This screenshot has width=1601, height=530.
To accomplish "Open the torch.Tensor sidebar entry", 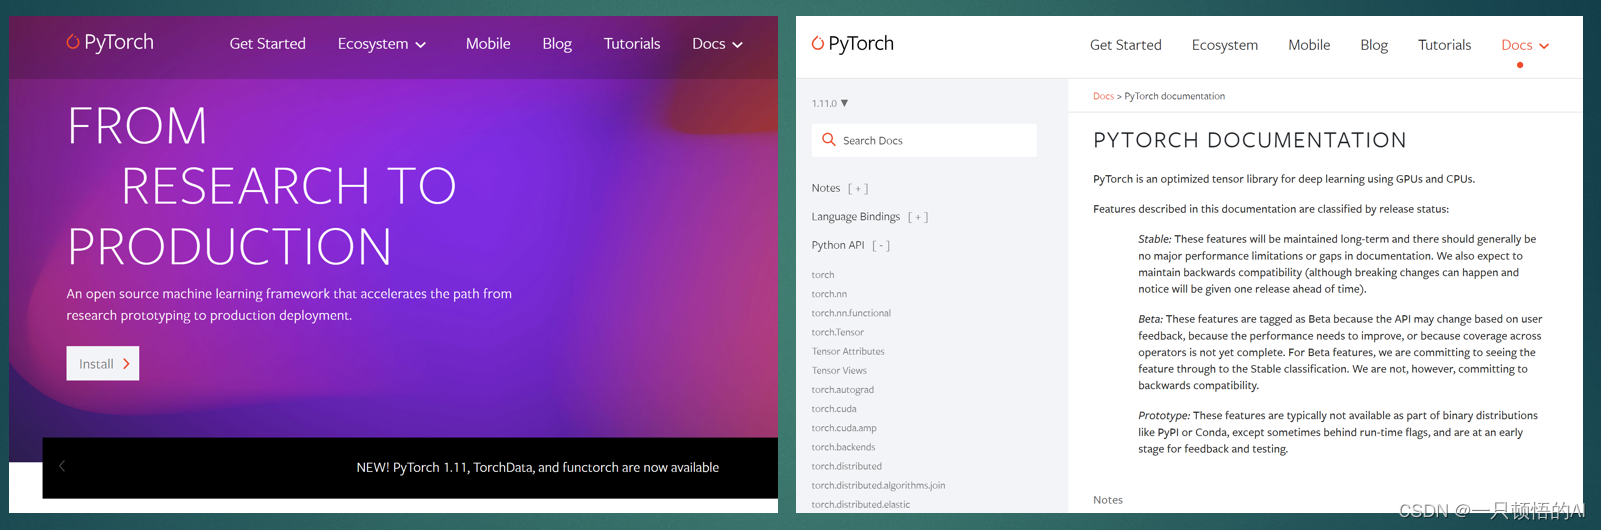I will point(838,332).
